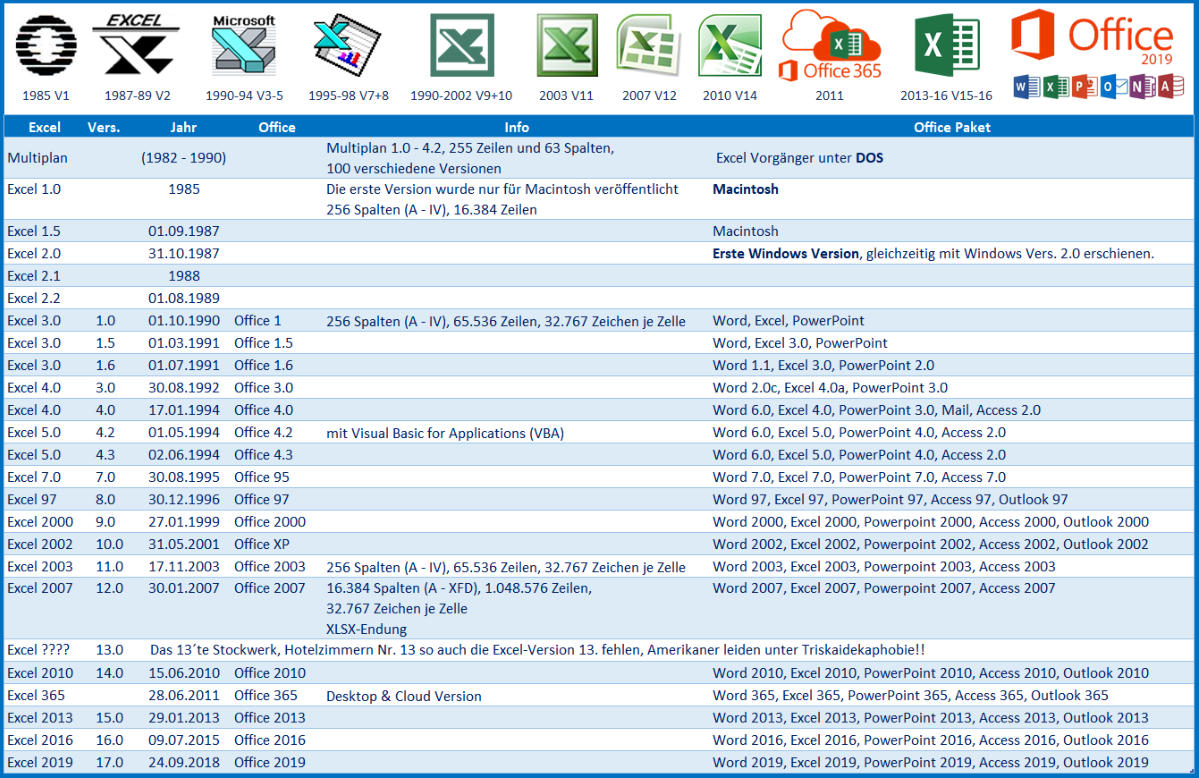Select the small Access icon under Office 2019
The image size is (1199, 778).
(x=1170, y=86)
